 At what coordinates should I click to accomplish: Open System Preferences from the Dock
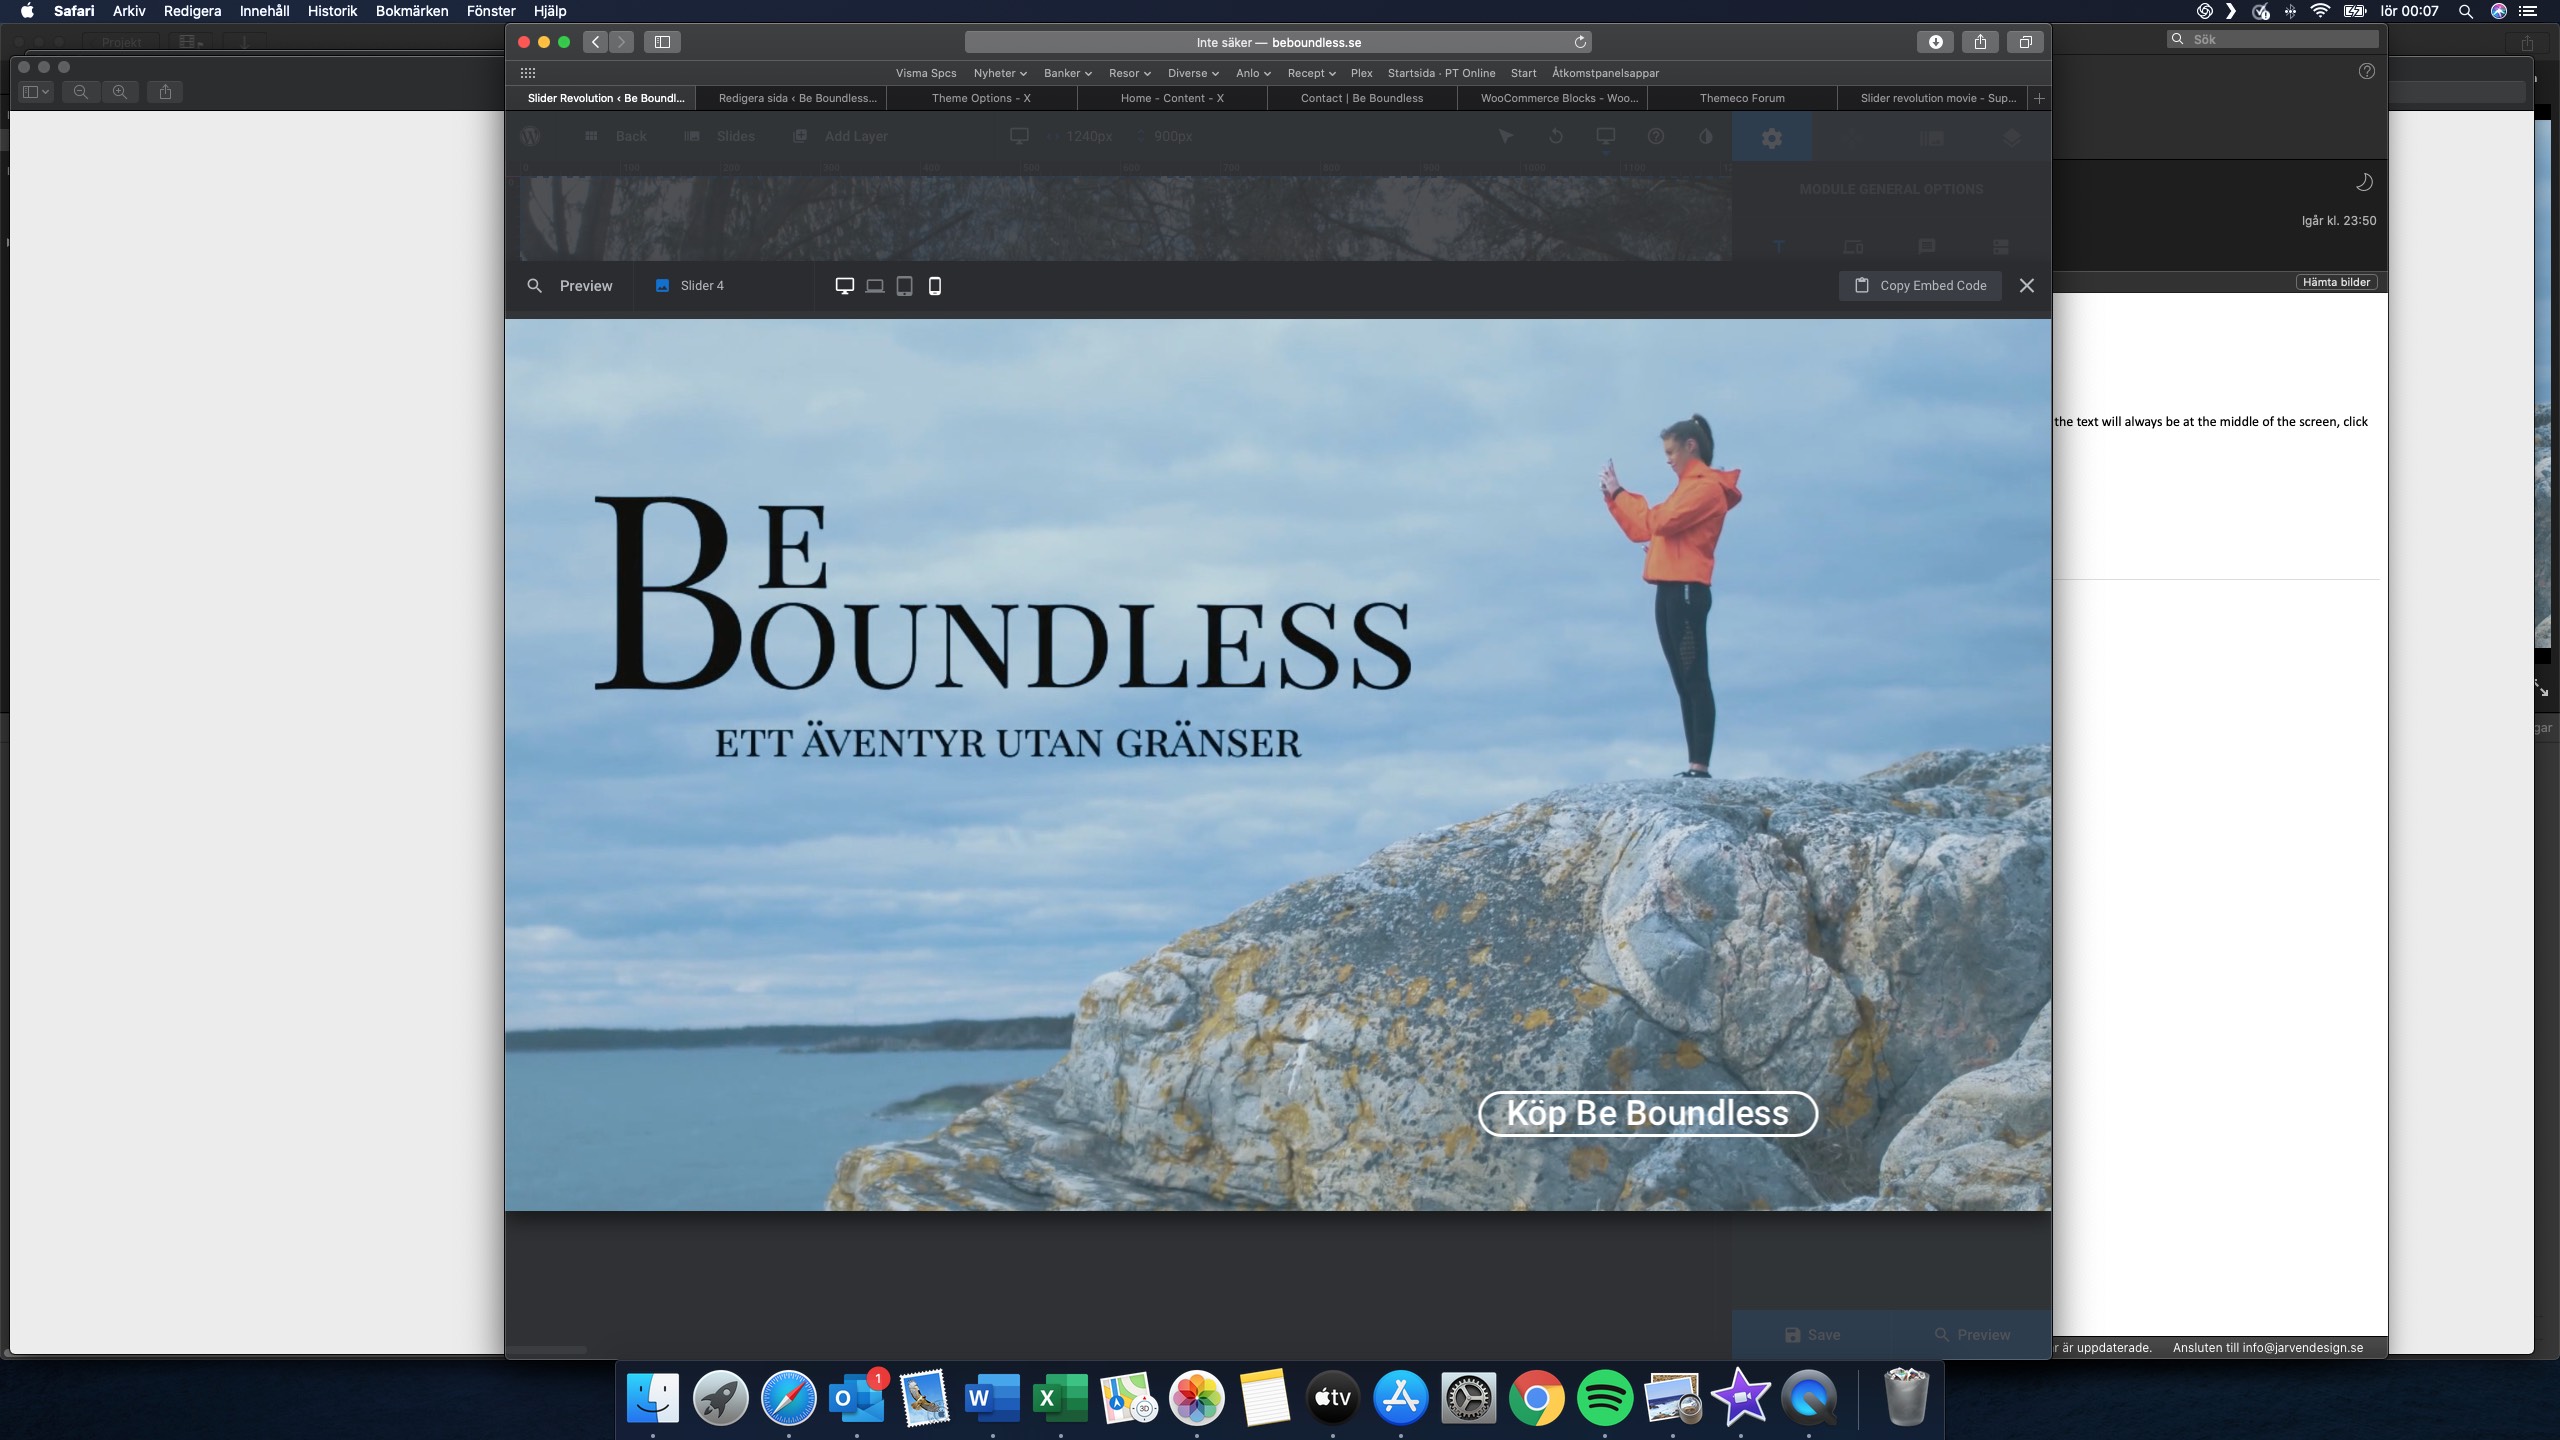[1468, 1397]
